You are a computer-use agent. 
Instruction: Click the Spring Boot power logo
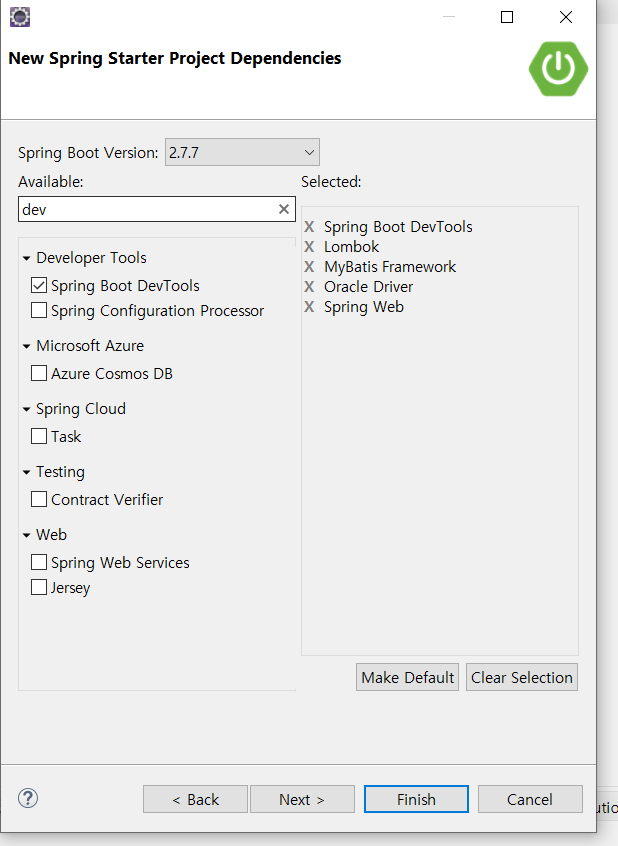coord(558,69)
